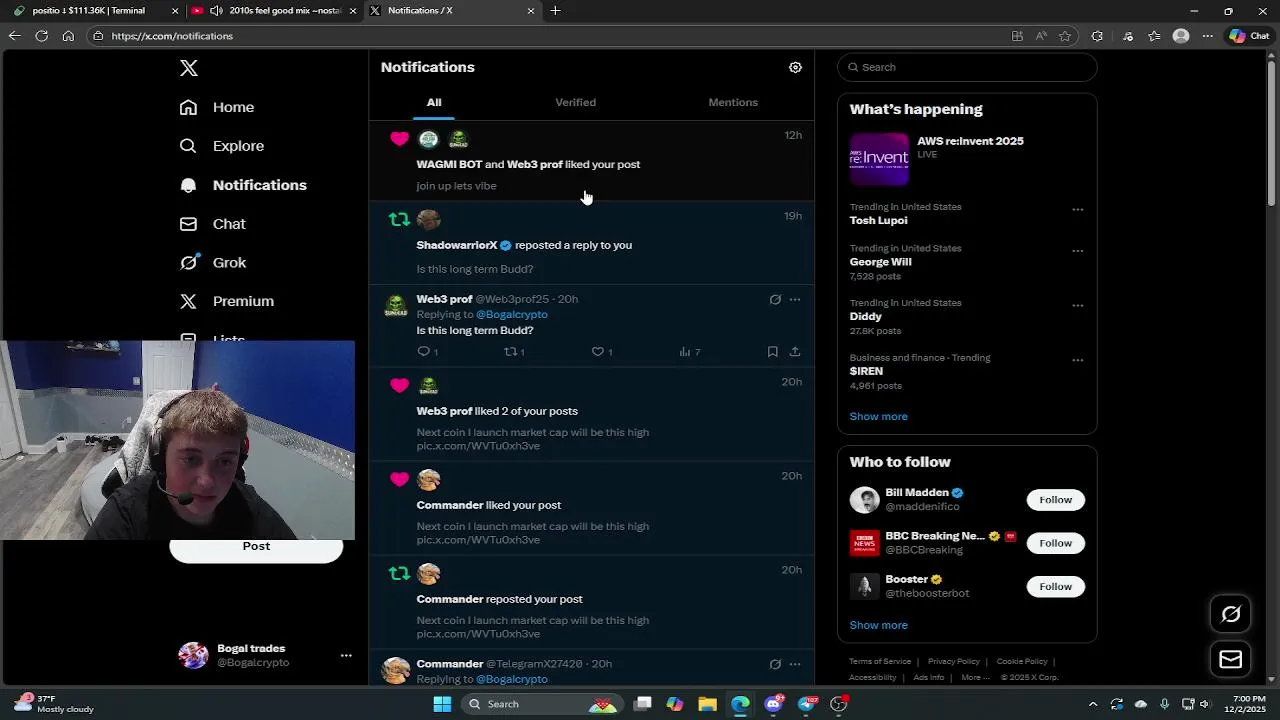
Task: Open Premium from the sidebar
Action: [227, 301]
